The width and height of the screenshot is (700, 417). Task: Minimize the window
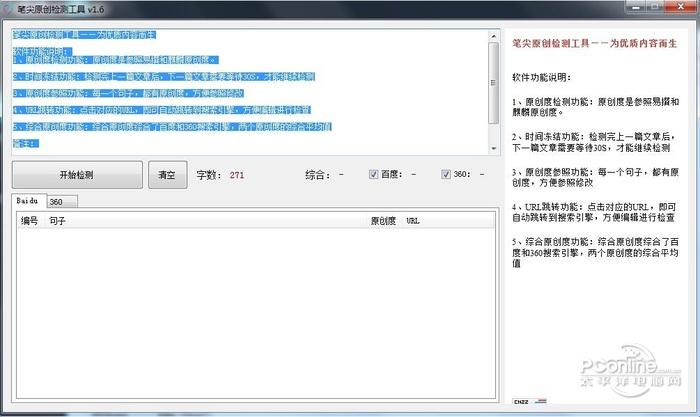click(x=636, y=7)
